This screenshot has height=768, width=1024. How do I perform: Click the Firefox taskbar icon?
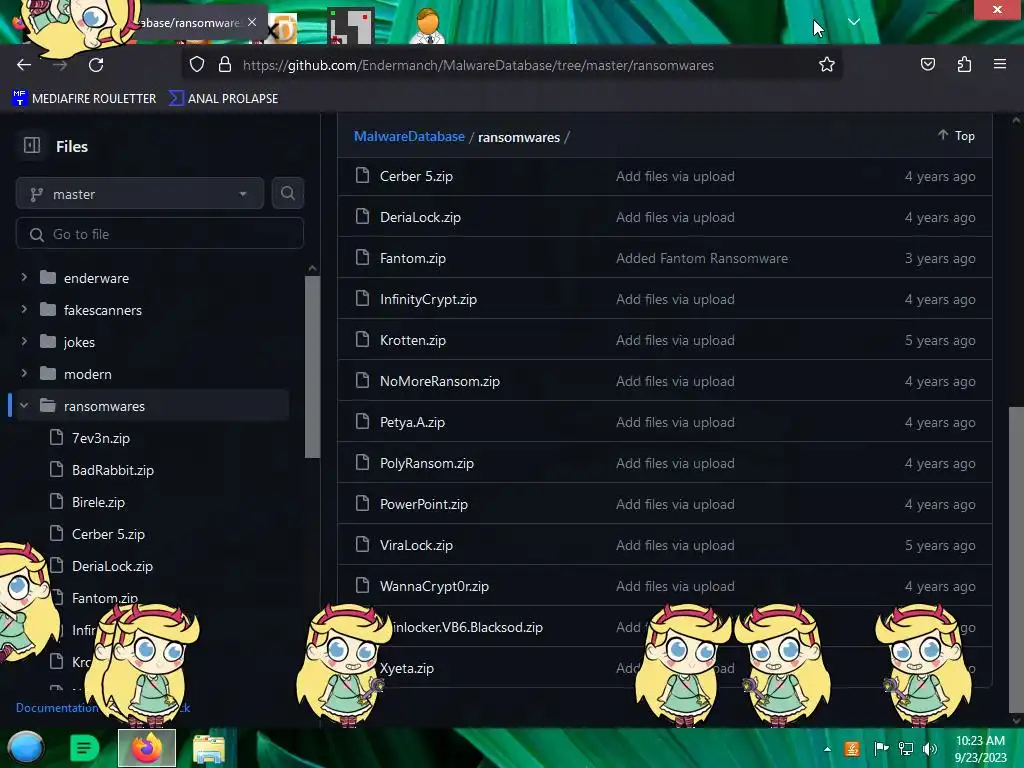pyautogui.click(x=147, y=748)
